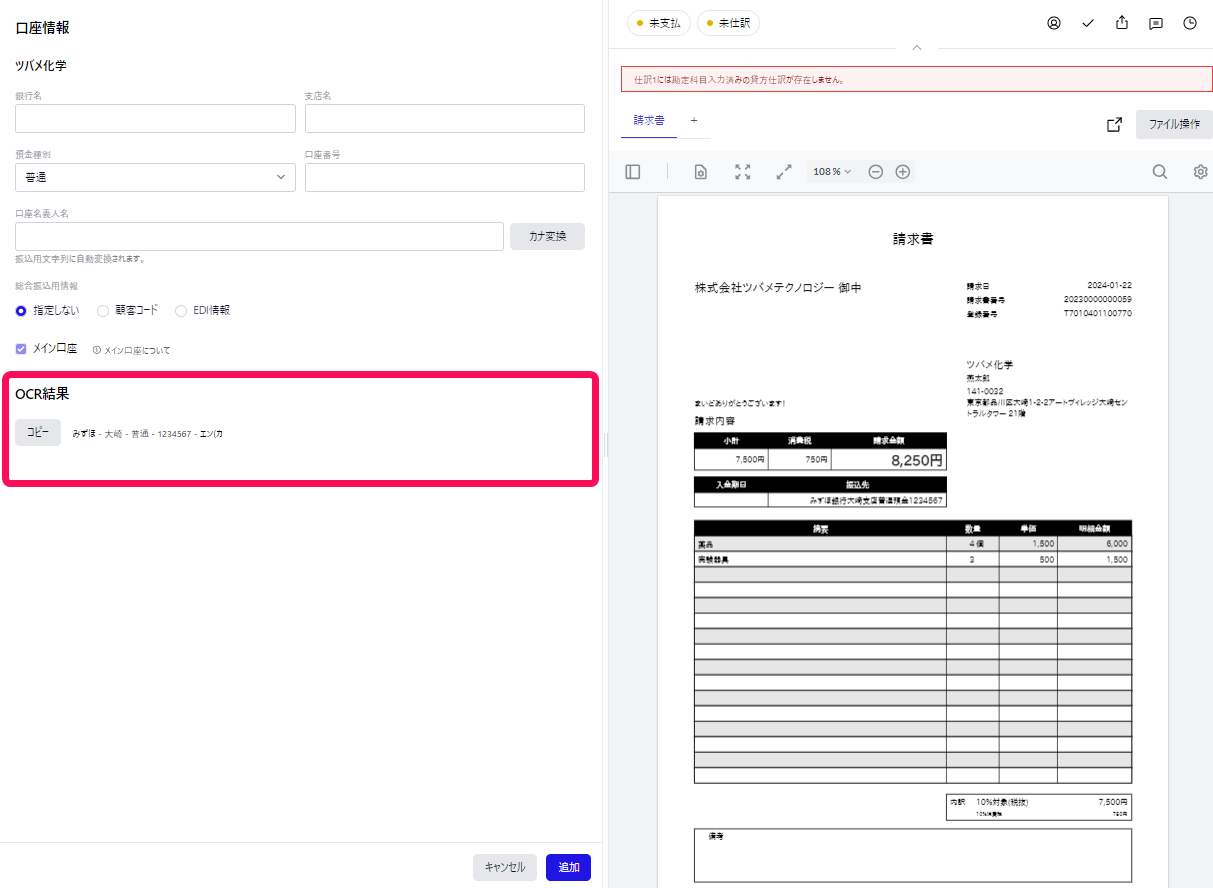Open the 預金種別 普通 dropdown
Viewport: 1213px width, 888px height.
pos(155,177)
